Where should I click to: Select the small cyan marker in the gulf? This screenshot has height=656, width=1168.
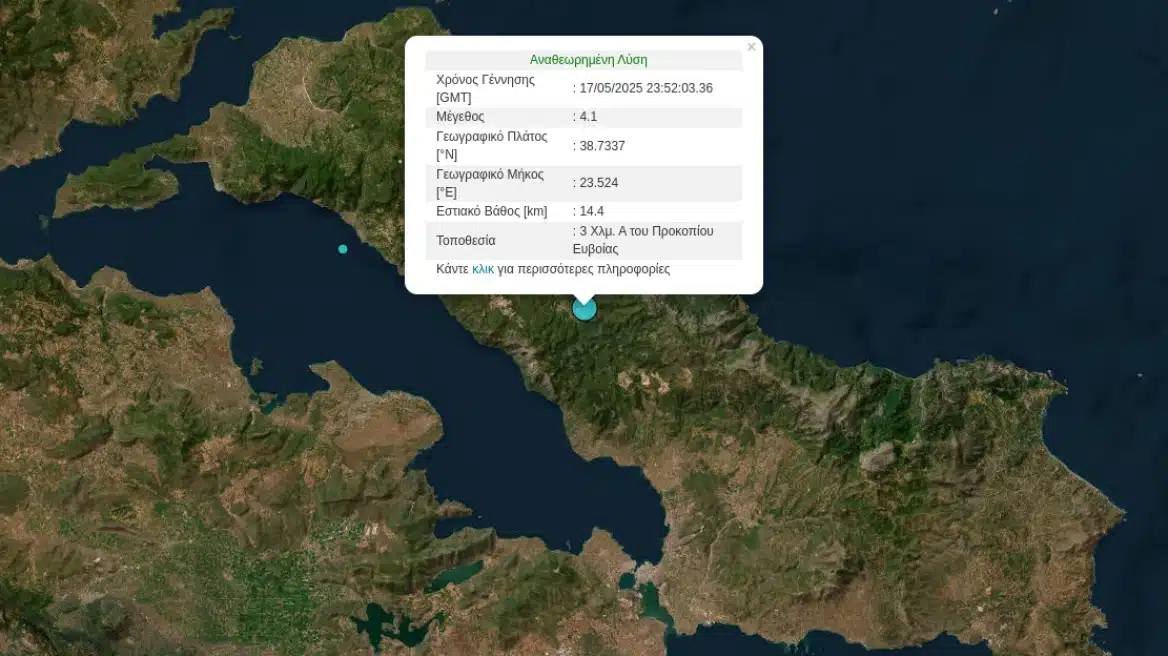[x=343, y=249]
